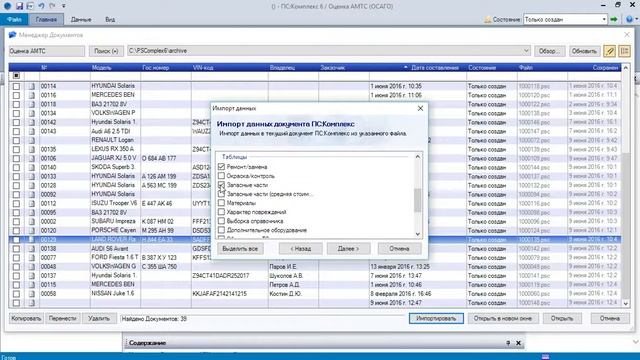Open the Файл menu tab

(14, 19)
